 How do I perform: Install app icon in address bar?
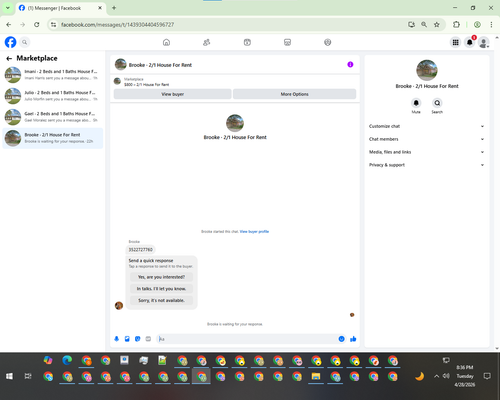(x=411, y=24)
